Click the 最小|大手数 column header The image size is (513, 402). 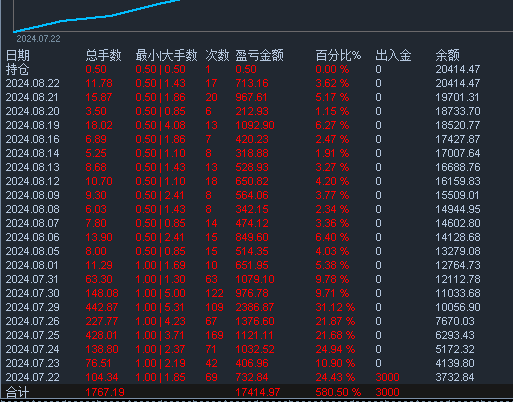[x=166, y=55]
